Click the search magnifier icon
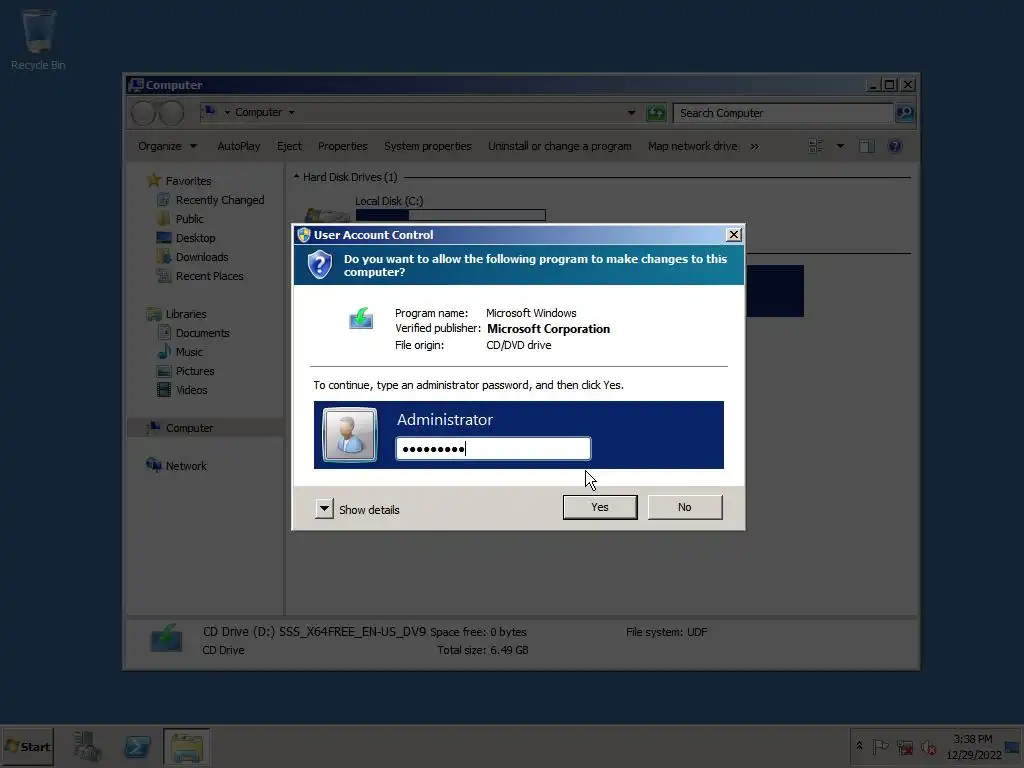 tap(904, 113)
